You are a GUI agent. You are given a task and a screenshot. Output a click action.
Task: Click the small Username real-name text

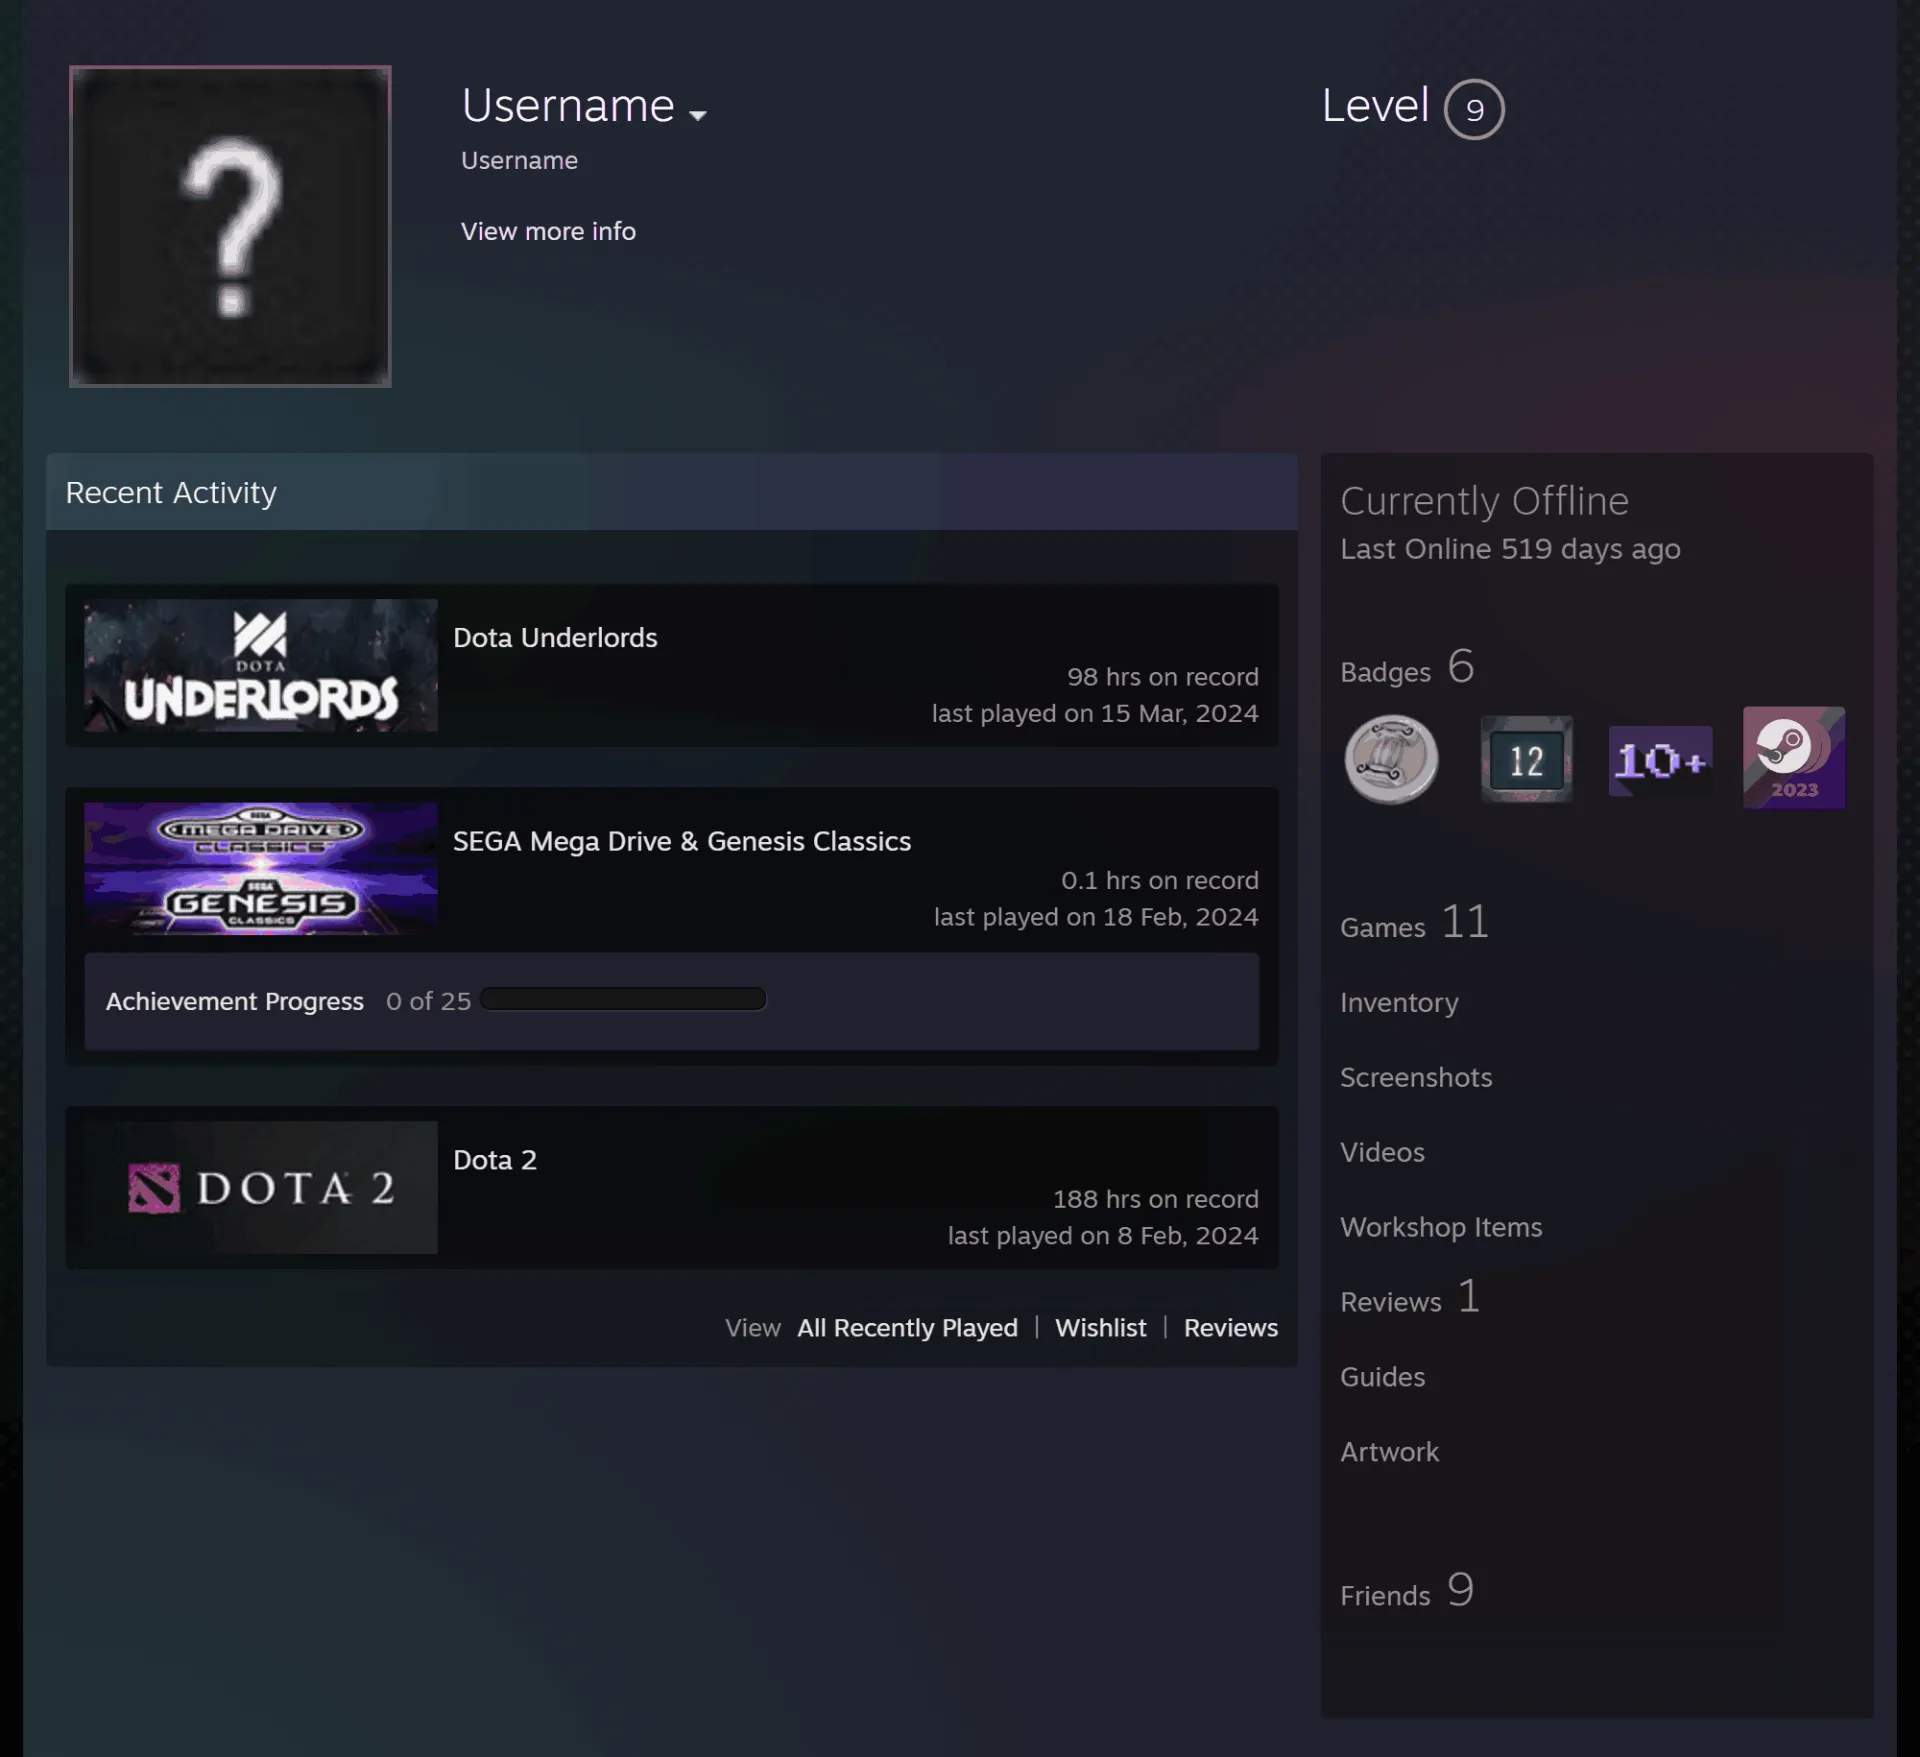click(x=519, y=160)
